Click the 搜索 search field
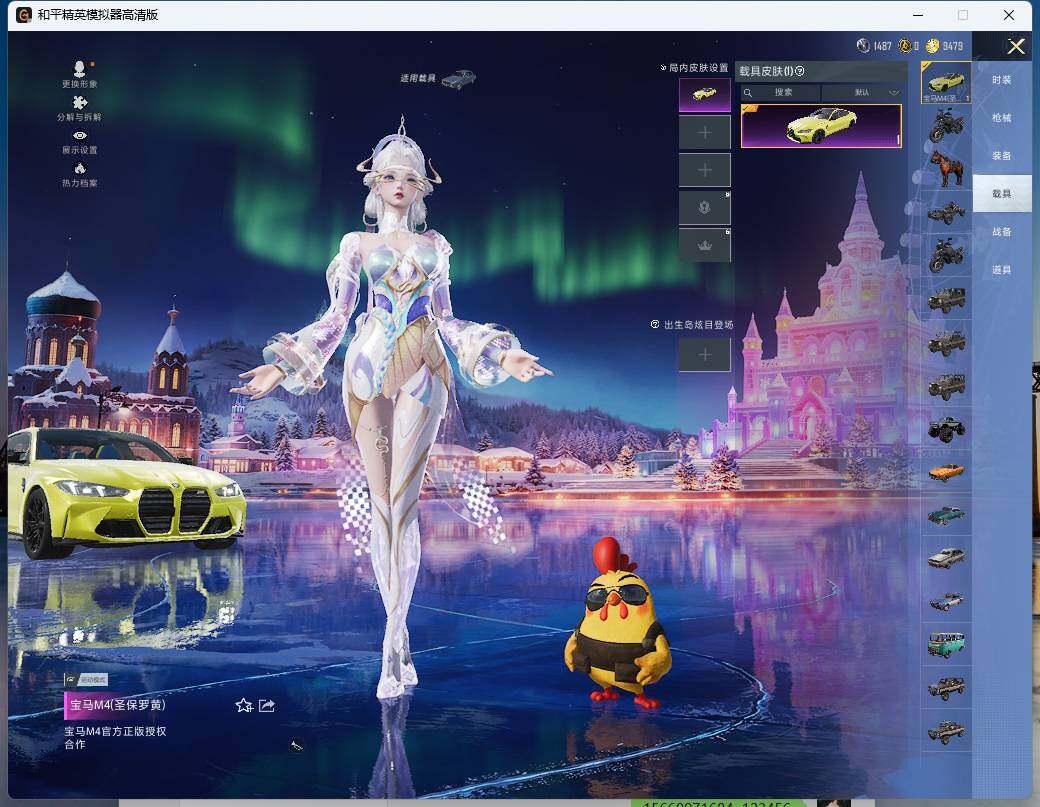Screen dimensions: 1040x807 tap(781, 92)
